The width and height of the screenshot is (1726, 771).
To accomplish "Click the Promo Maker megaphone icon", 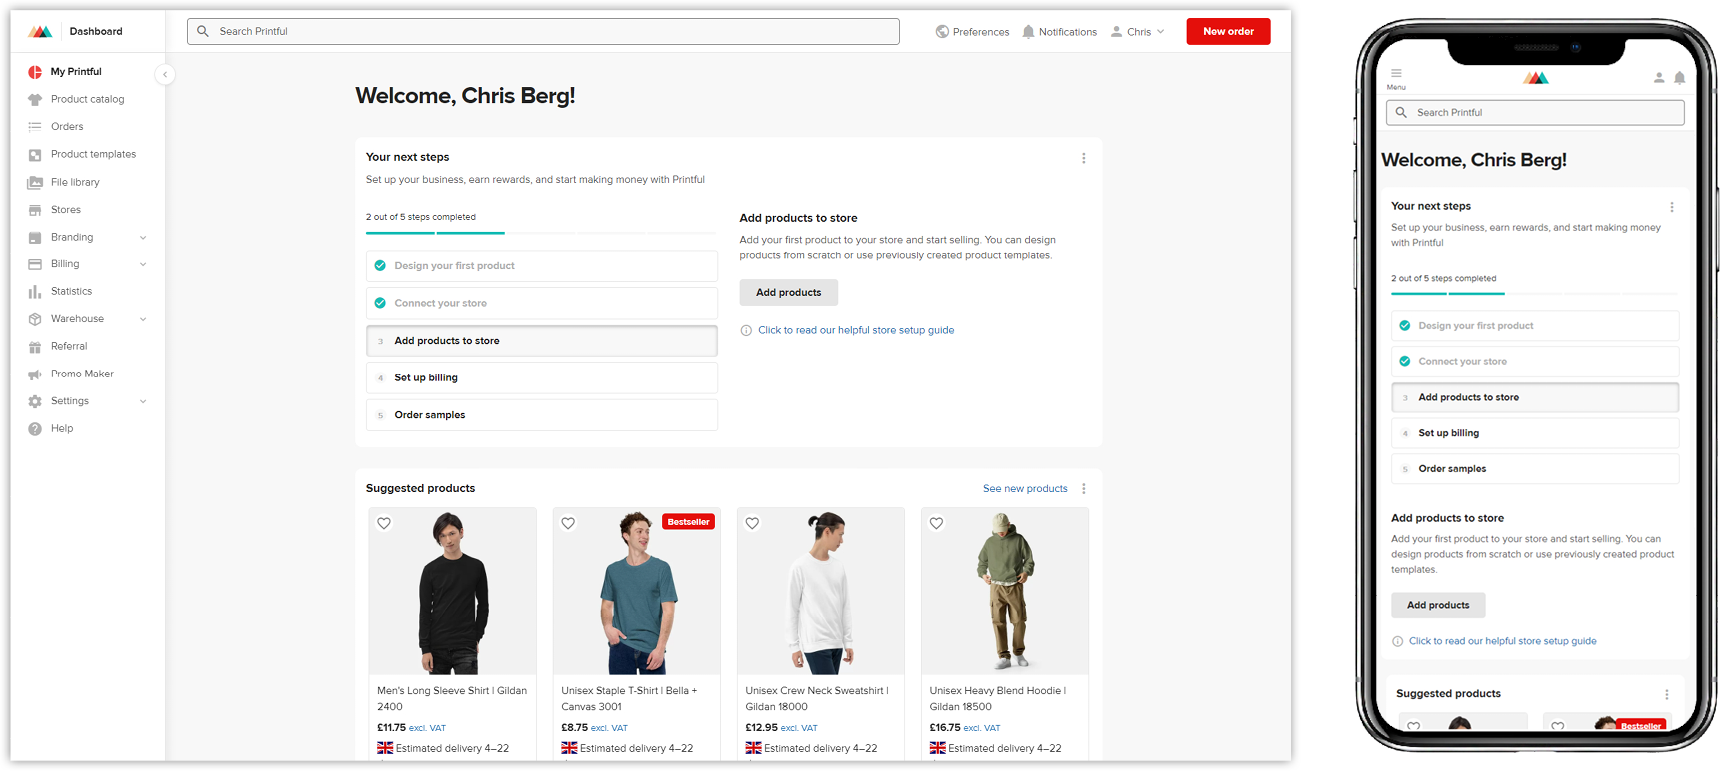I will point(35,374).
